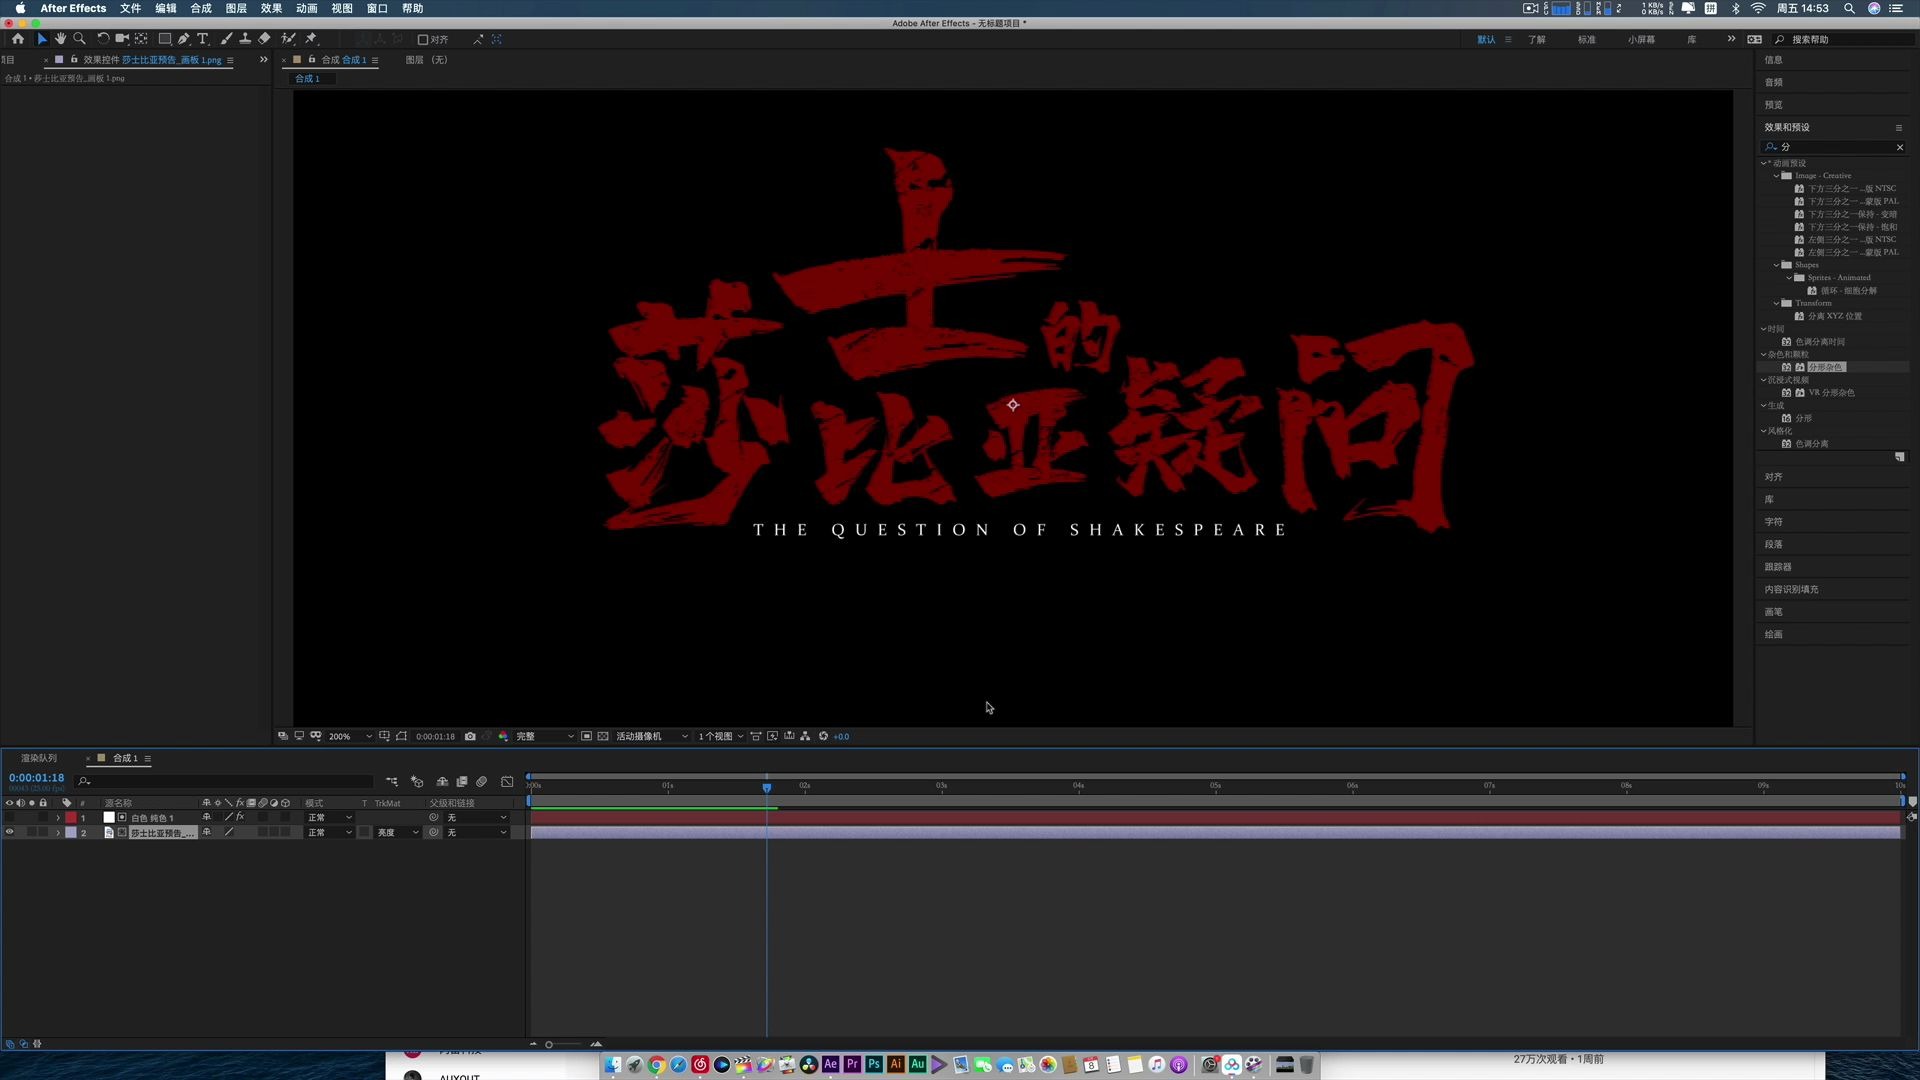The image size is (1920, 1080).
Task: Select the Eraser tool
Action: pyautogui.click(x=264, y=39)
